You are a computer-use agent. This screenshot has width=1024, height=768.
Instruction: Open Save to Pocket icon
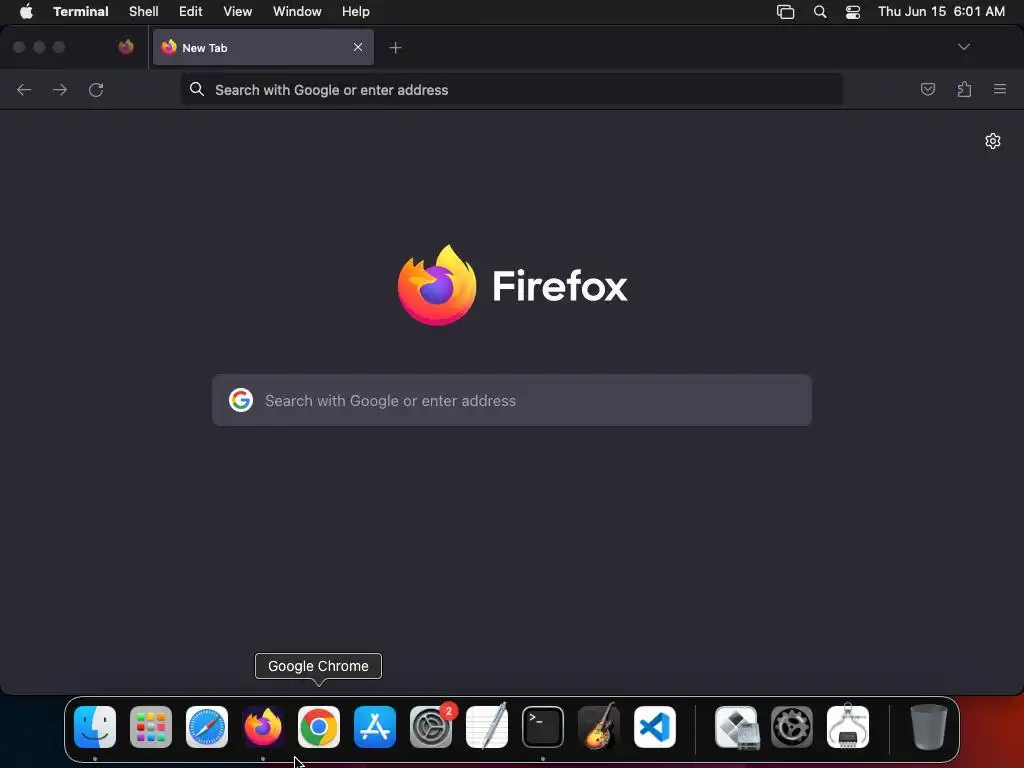coord(928,89)
